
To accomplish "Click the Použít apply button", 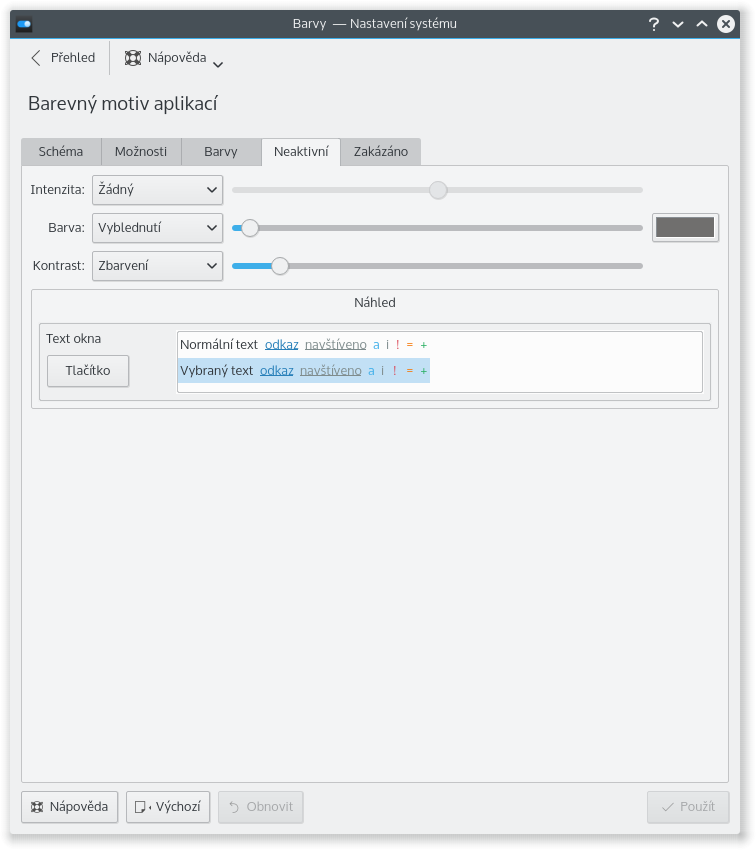I will click(x=688, y=807).
